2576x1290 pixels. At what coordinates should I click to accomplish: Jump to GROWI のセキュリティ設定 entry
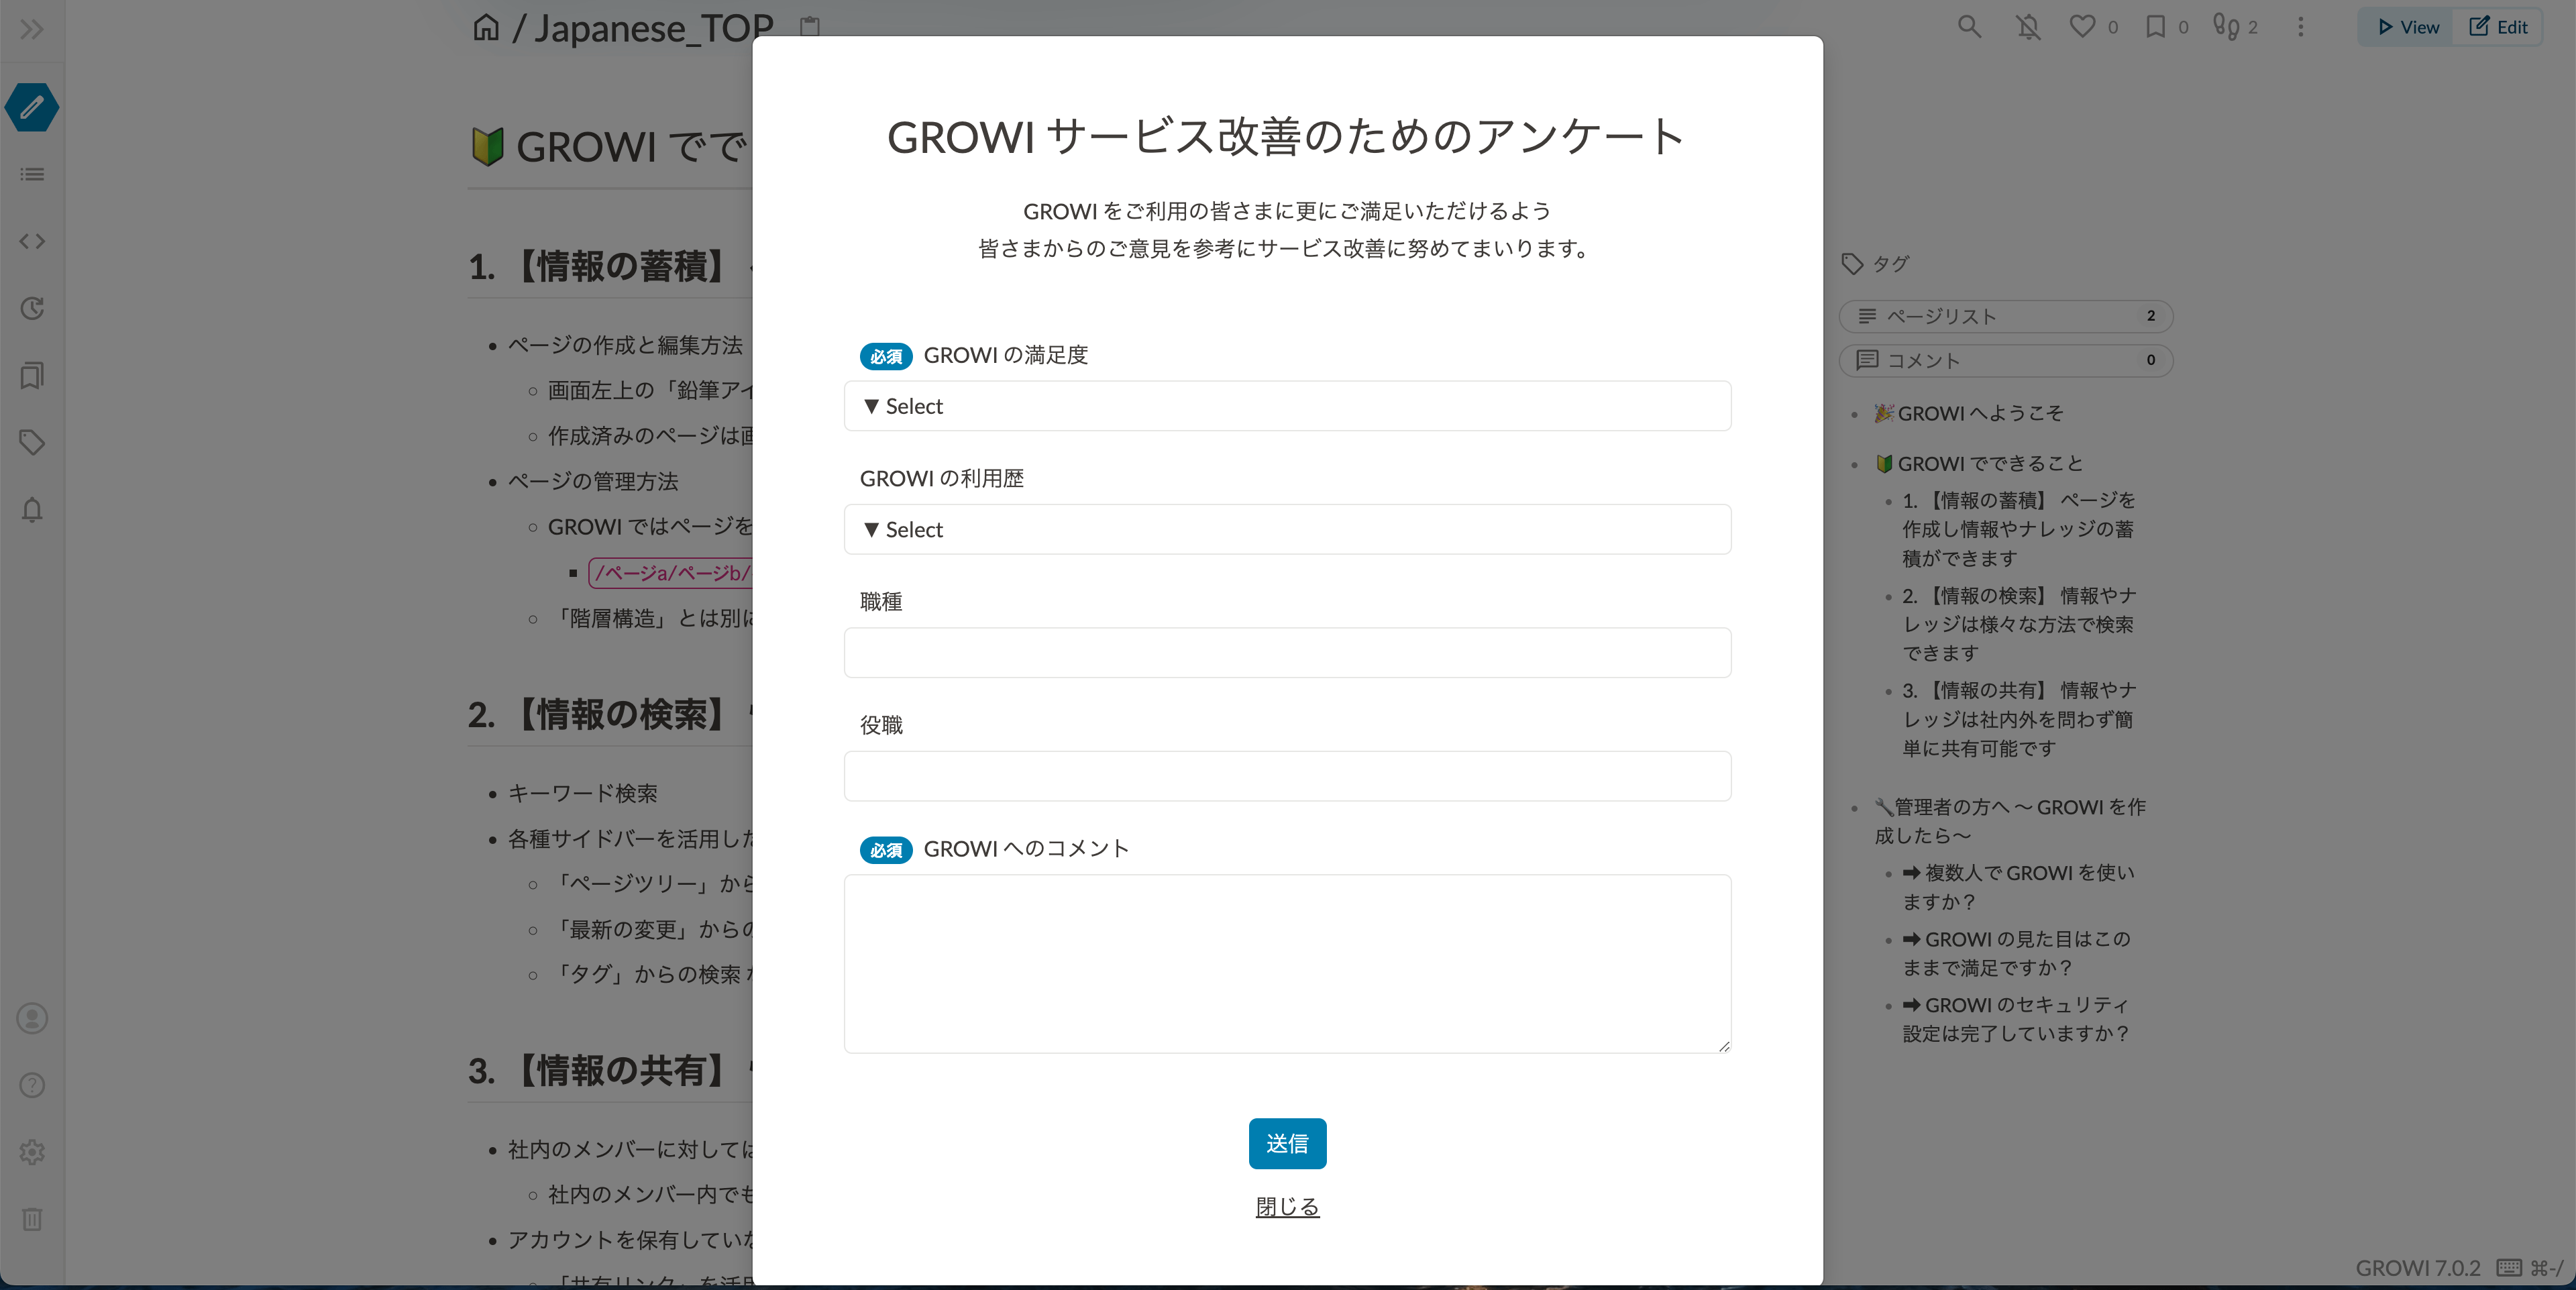tap(2015, 1019)
